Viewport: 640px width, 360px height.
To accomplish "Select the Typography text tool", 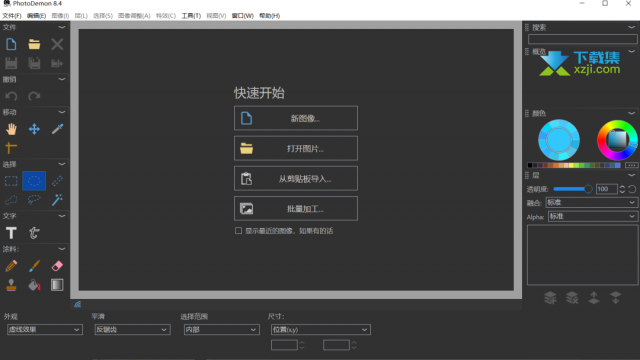I will click(34, 233).
